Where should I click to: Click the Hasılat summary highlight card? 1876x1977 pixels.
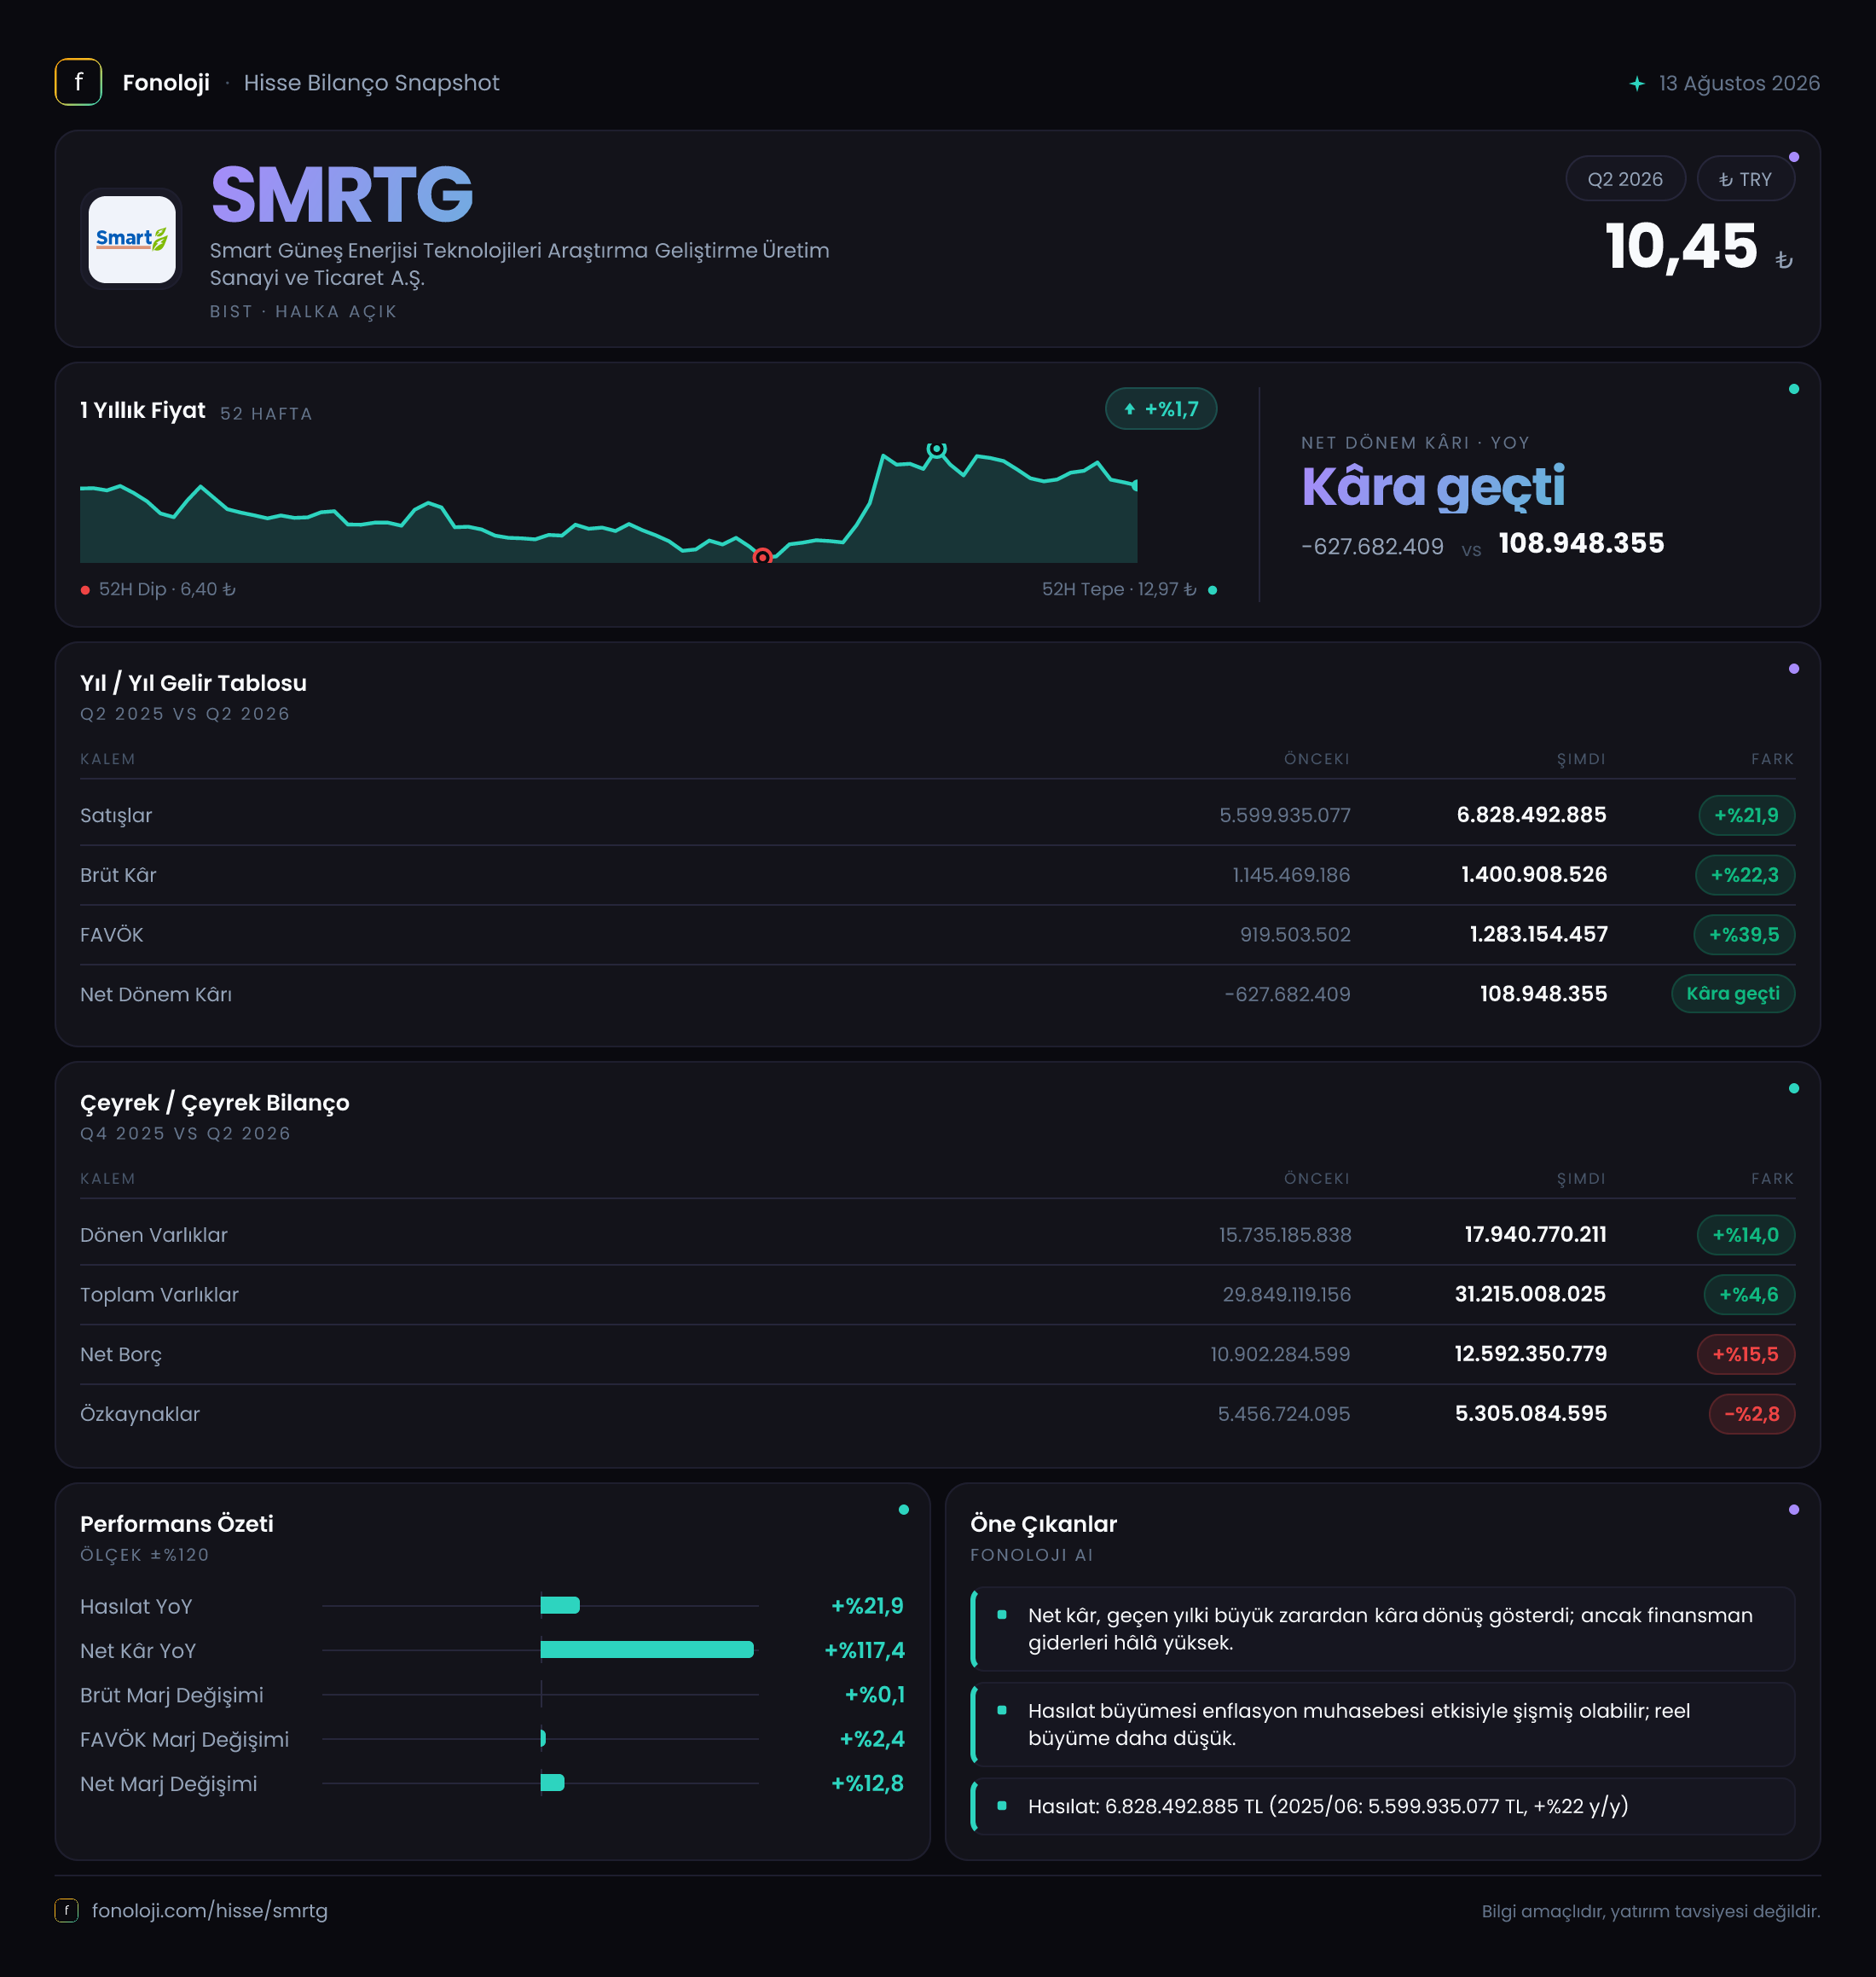pos(1382,1806)
